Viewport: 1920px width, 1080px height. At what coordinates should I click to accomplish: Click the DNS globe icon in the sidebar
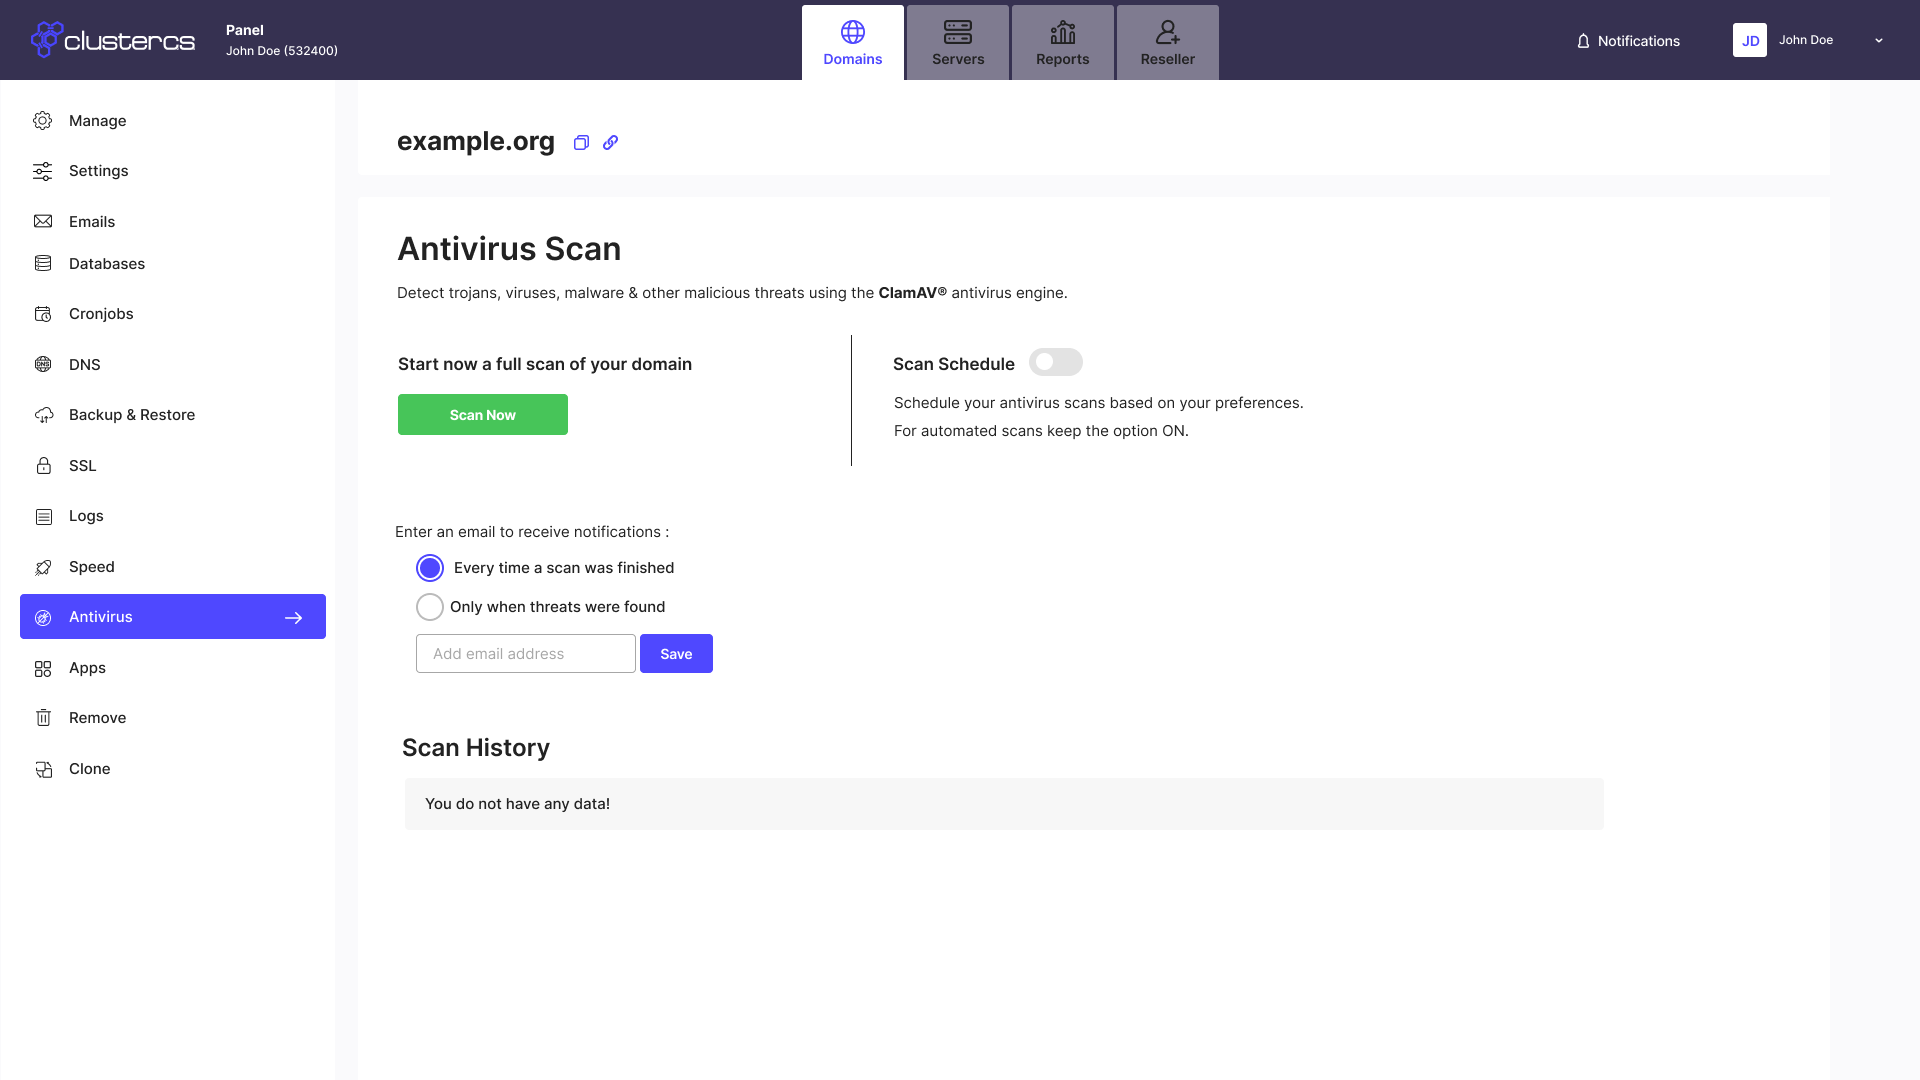tap(43, 365)
